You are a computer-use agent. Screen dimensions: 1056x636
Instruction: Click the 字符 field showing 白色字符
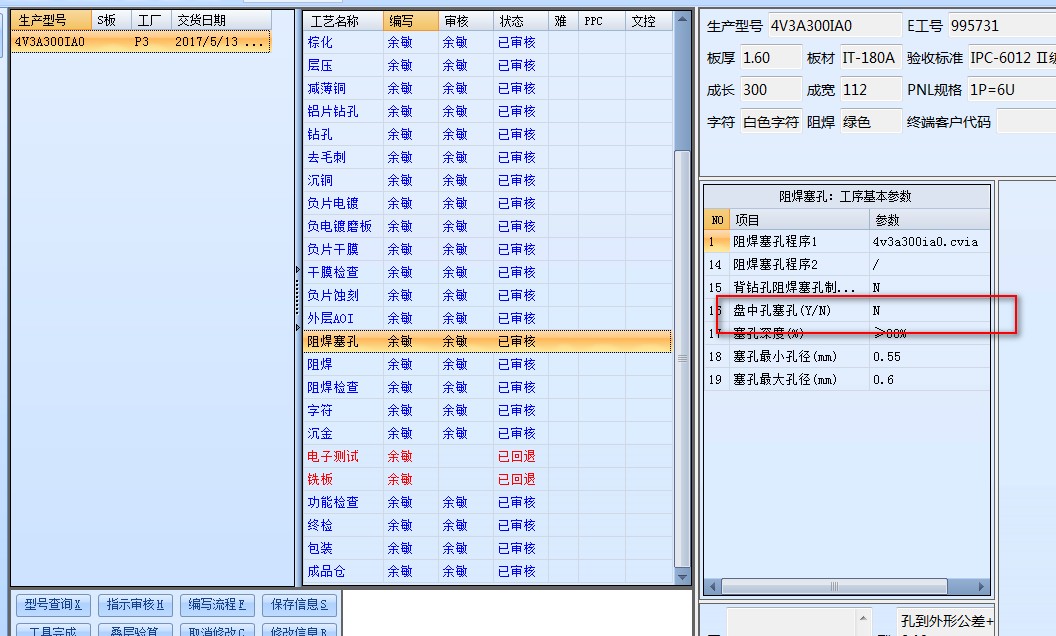(x=771, y=122)
